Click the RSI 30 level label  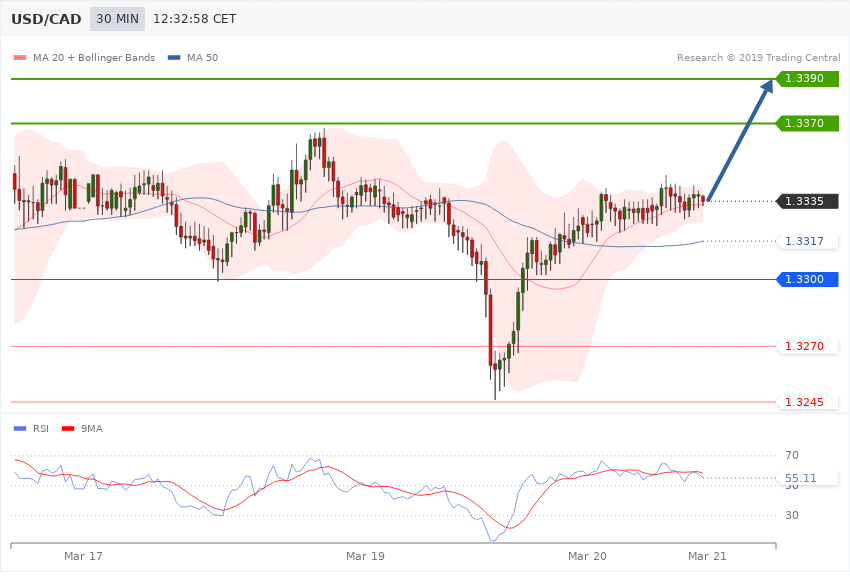792,515
